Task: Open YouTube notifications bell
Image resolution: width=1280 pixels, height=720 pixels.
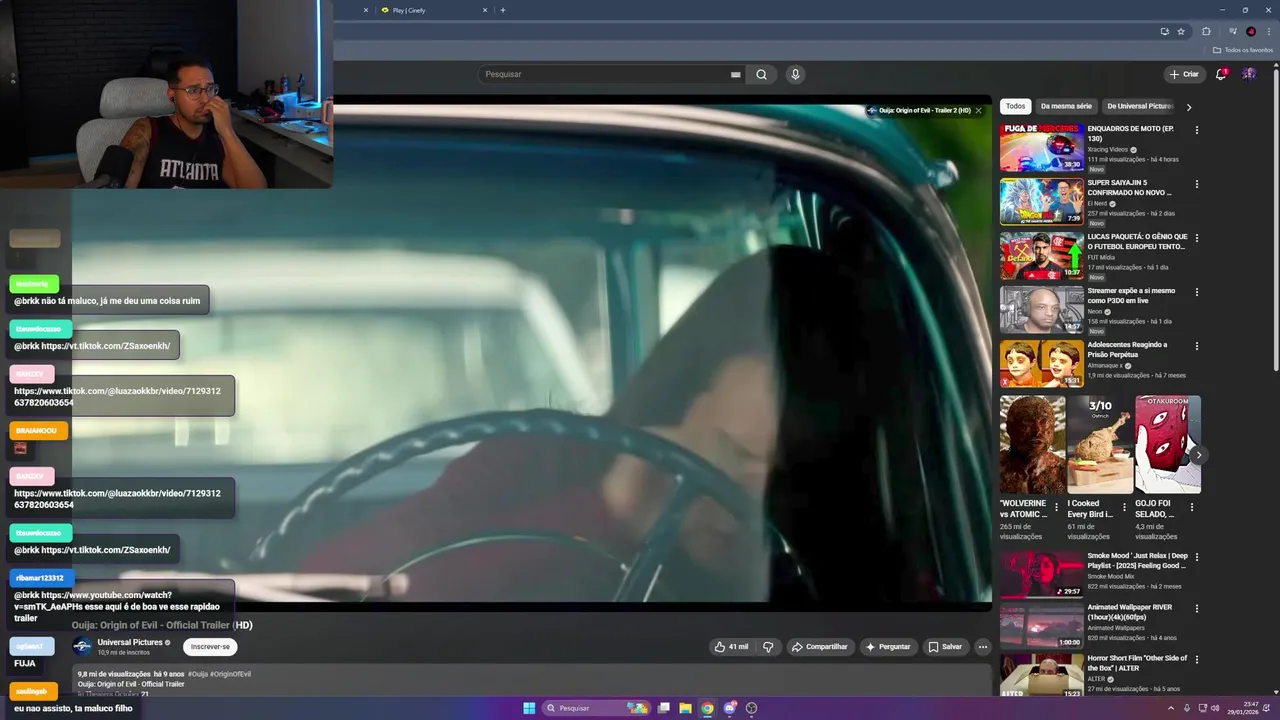Action: [1221, 74]
